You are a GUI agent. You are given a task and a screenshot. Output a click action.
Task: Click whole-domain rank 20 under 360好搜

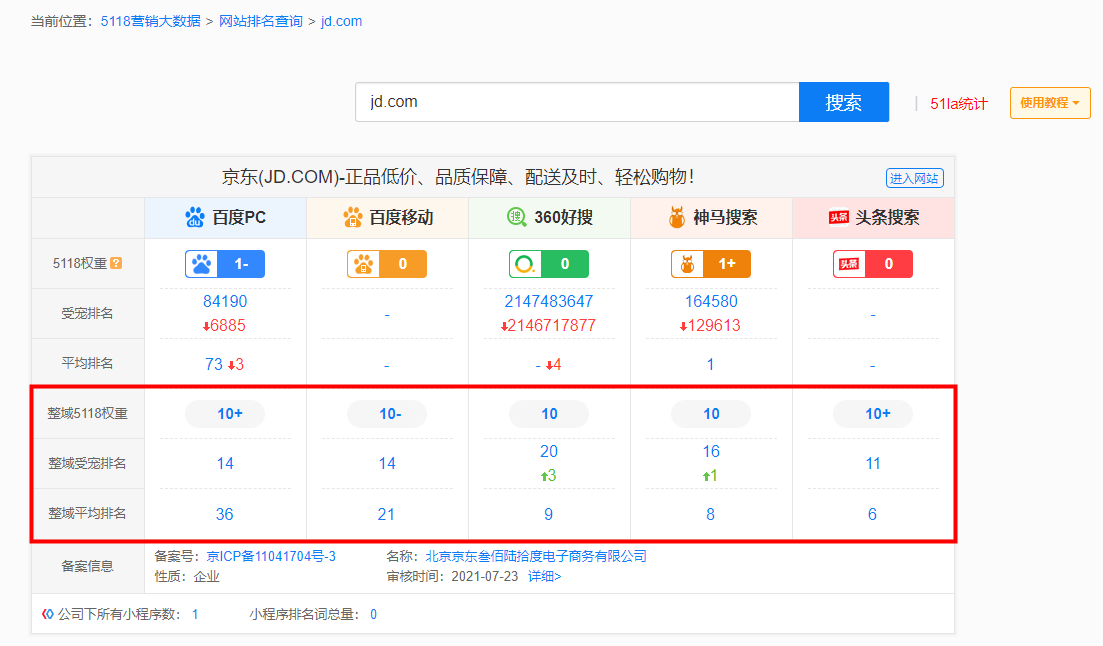[x=549, y=451]
